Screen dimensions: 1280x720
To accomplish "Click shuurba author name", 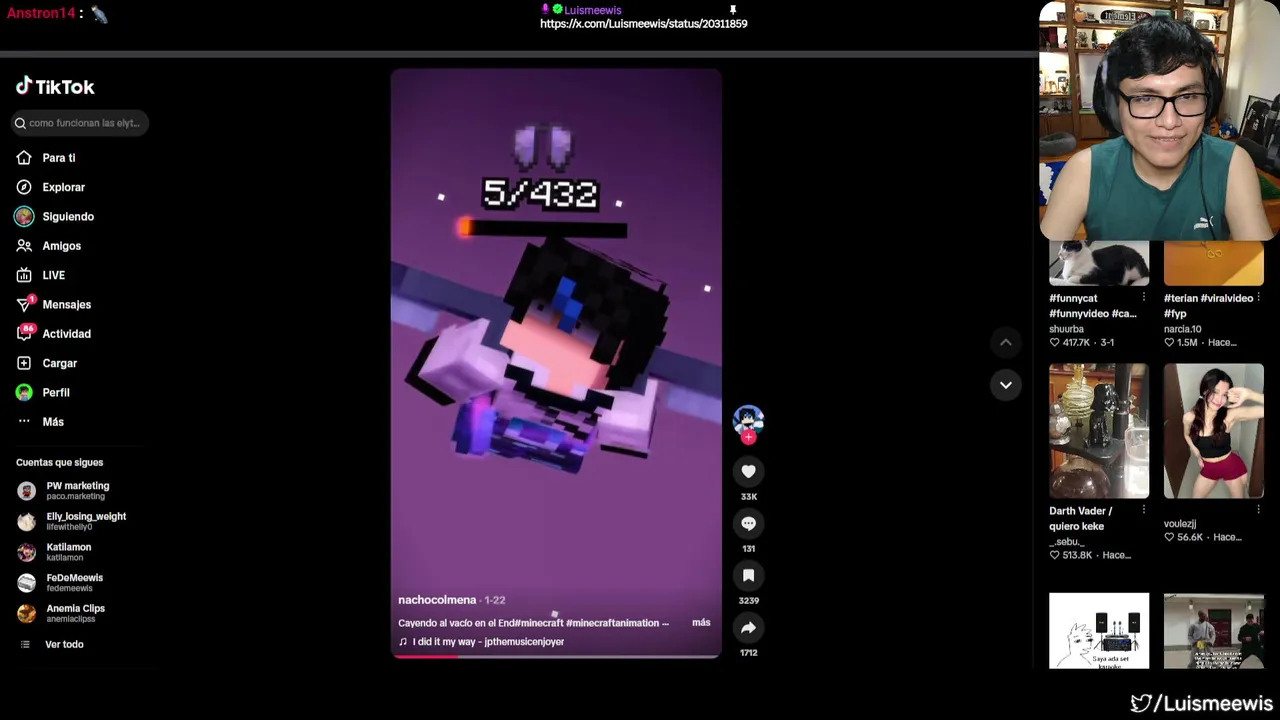I will tap(1066, 329).
